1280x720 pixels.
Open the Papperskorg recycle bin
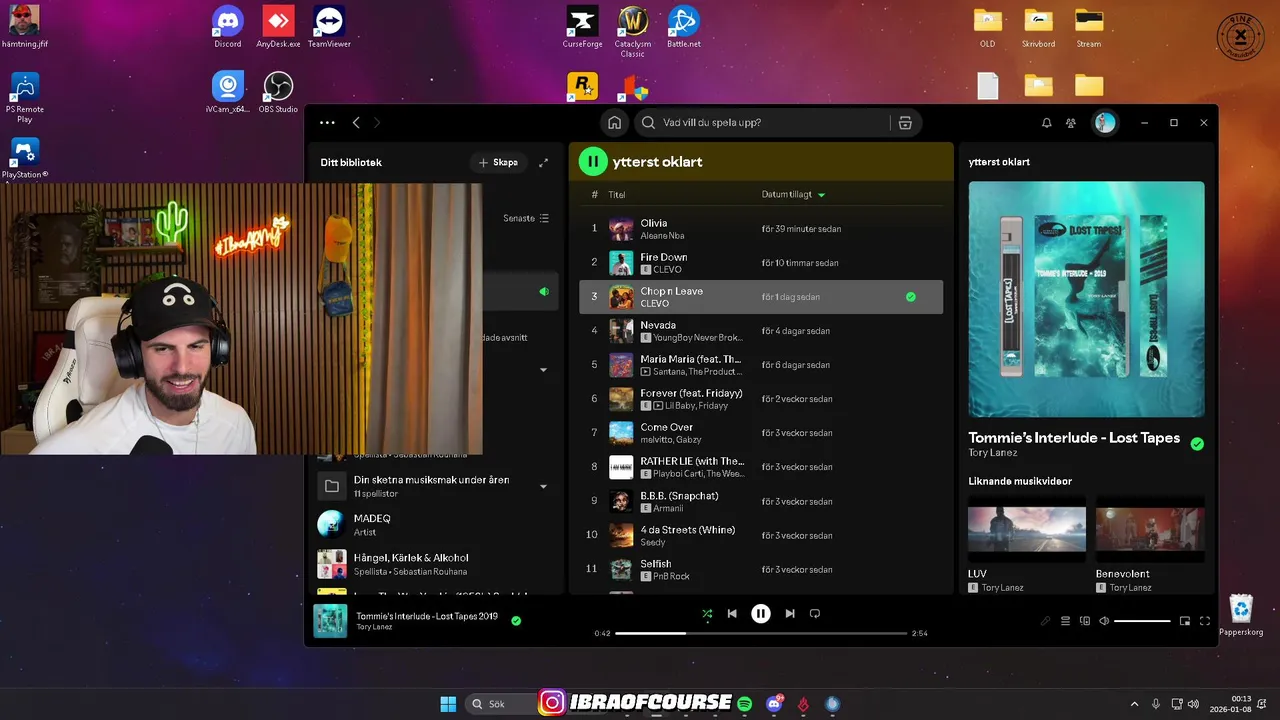(1241, 615)
